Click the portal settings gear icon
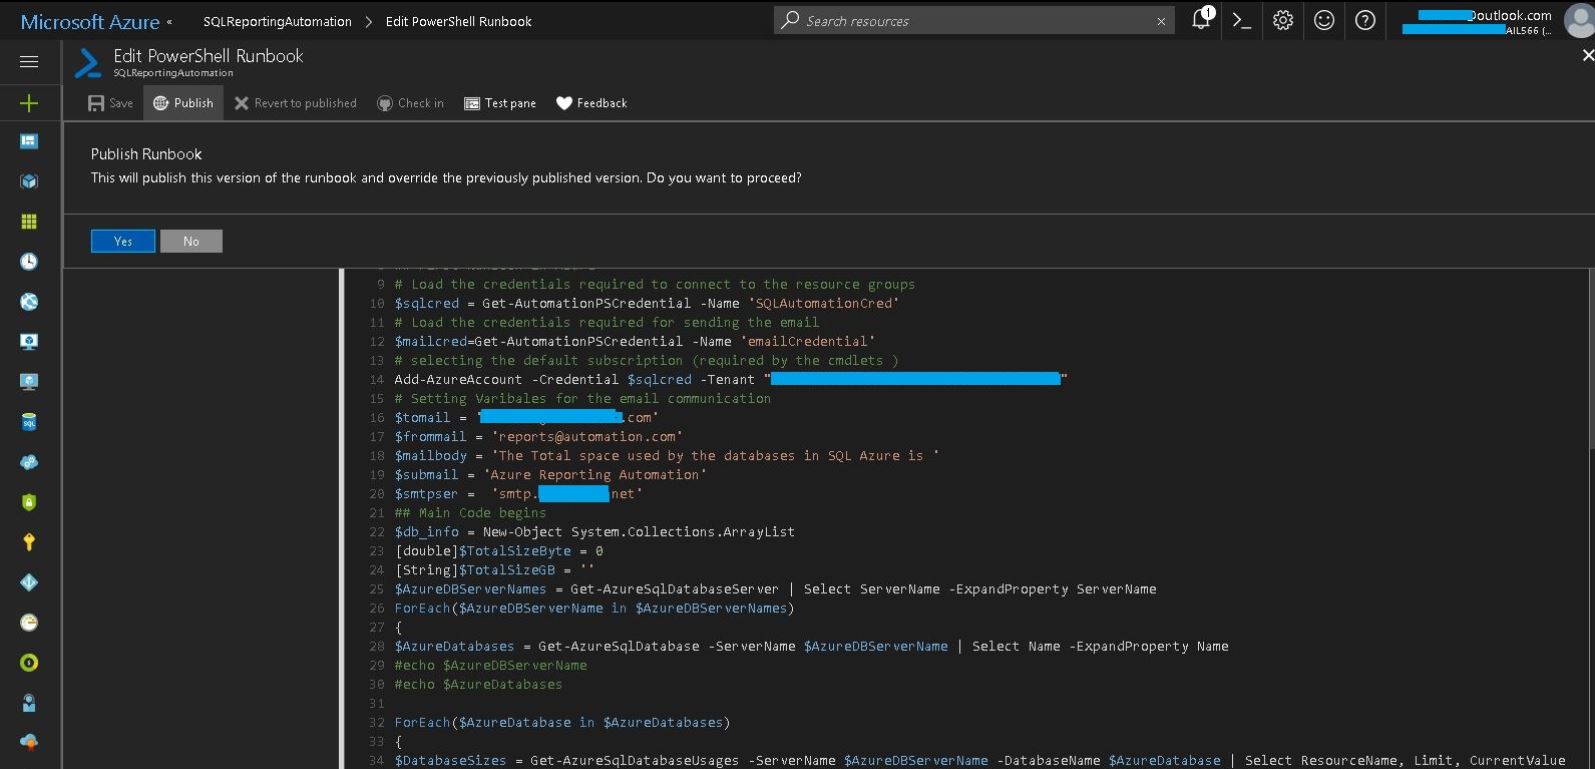The image size is (1595, 769). click(1283, 20)
